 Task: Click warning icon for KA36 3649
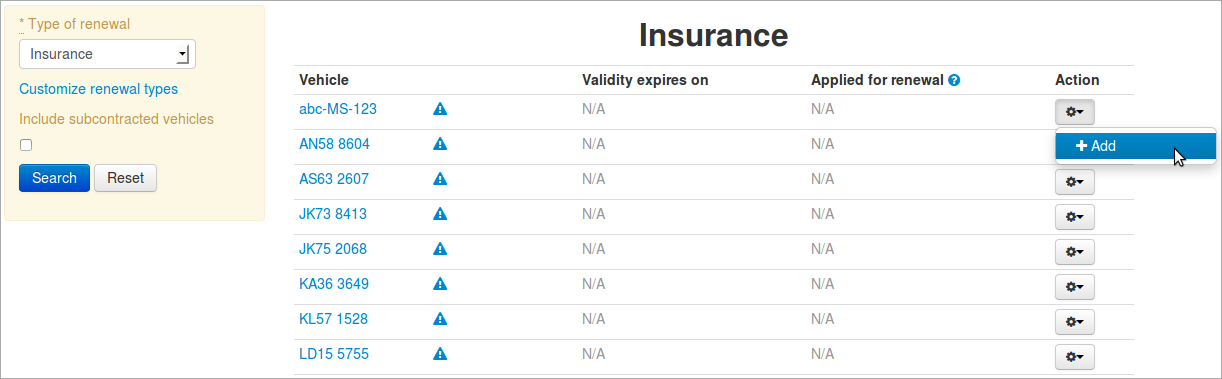pyautogui.click(x=440, y=284)
